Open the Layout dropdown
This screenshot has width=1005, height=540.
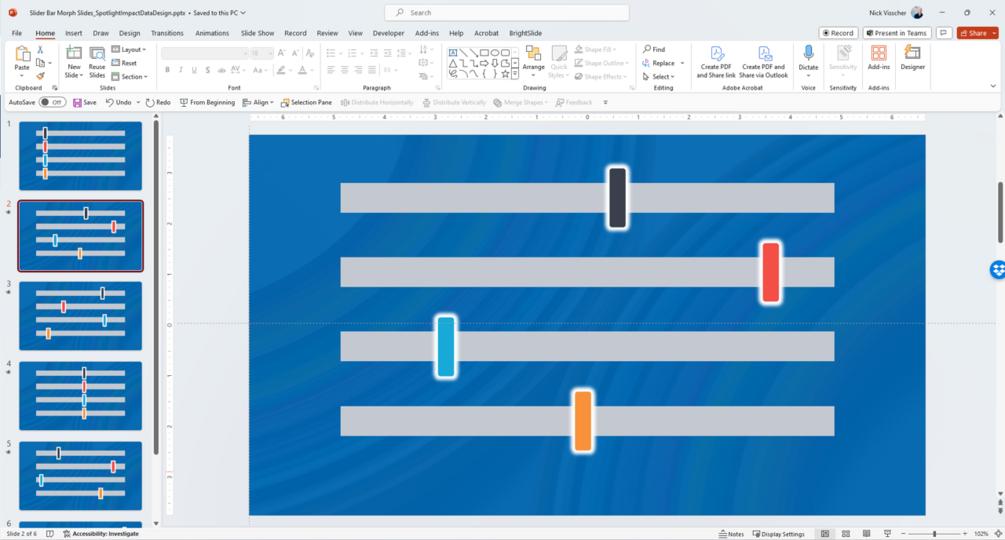click(129, 49)
